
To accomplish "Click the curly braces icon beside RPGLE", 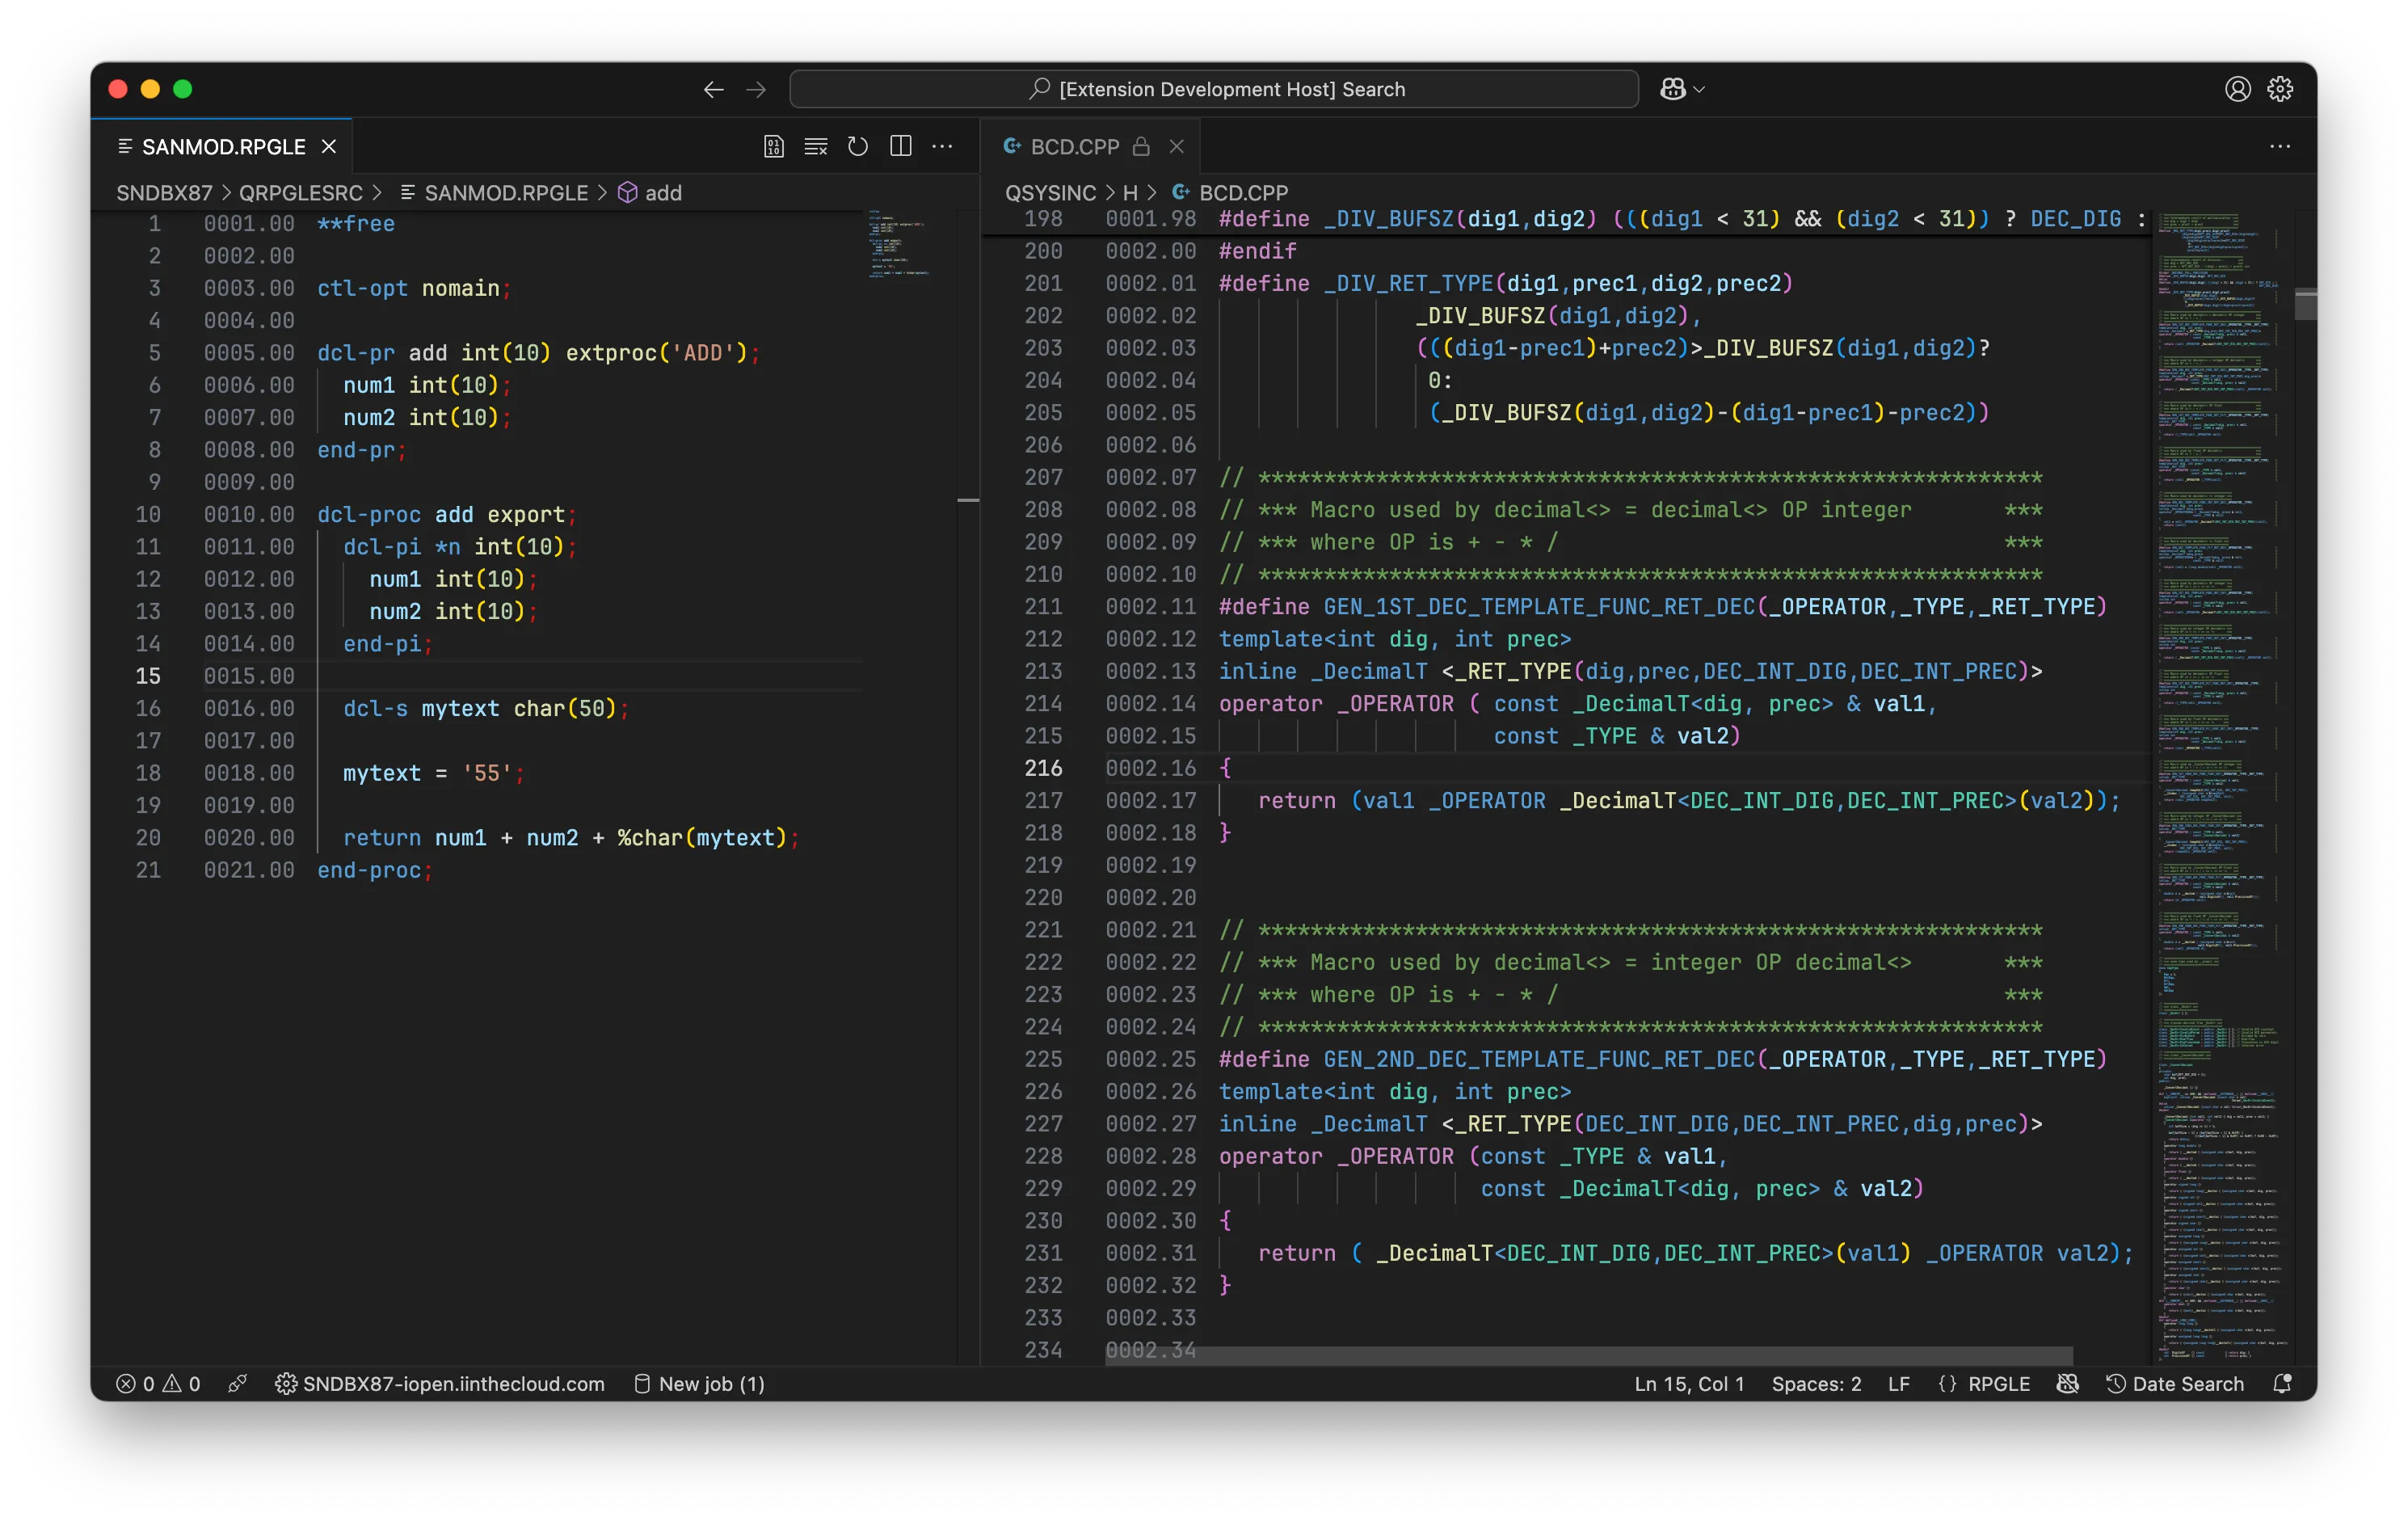I will point(1946,1383).
